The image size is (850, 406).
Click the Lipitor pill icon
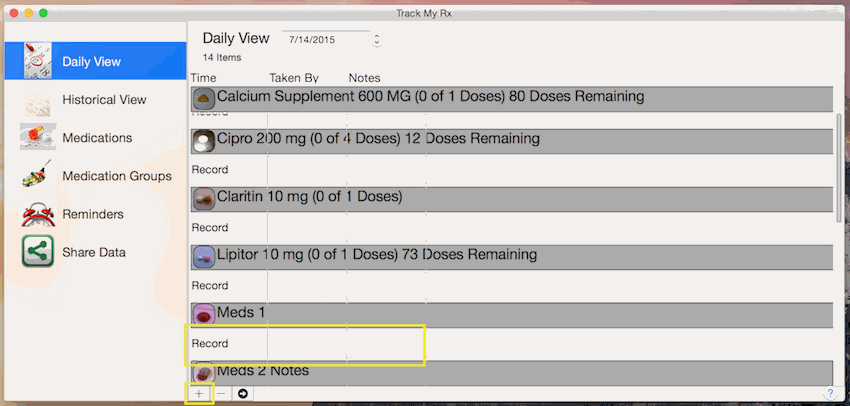pos(204,257)
